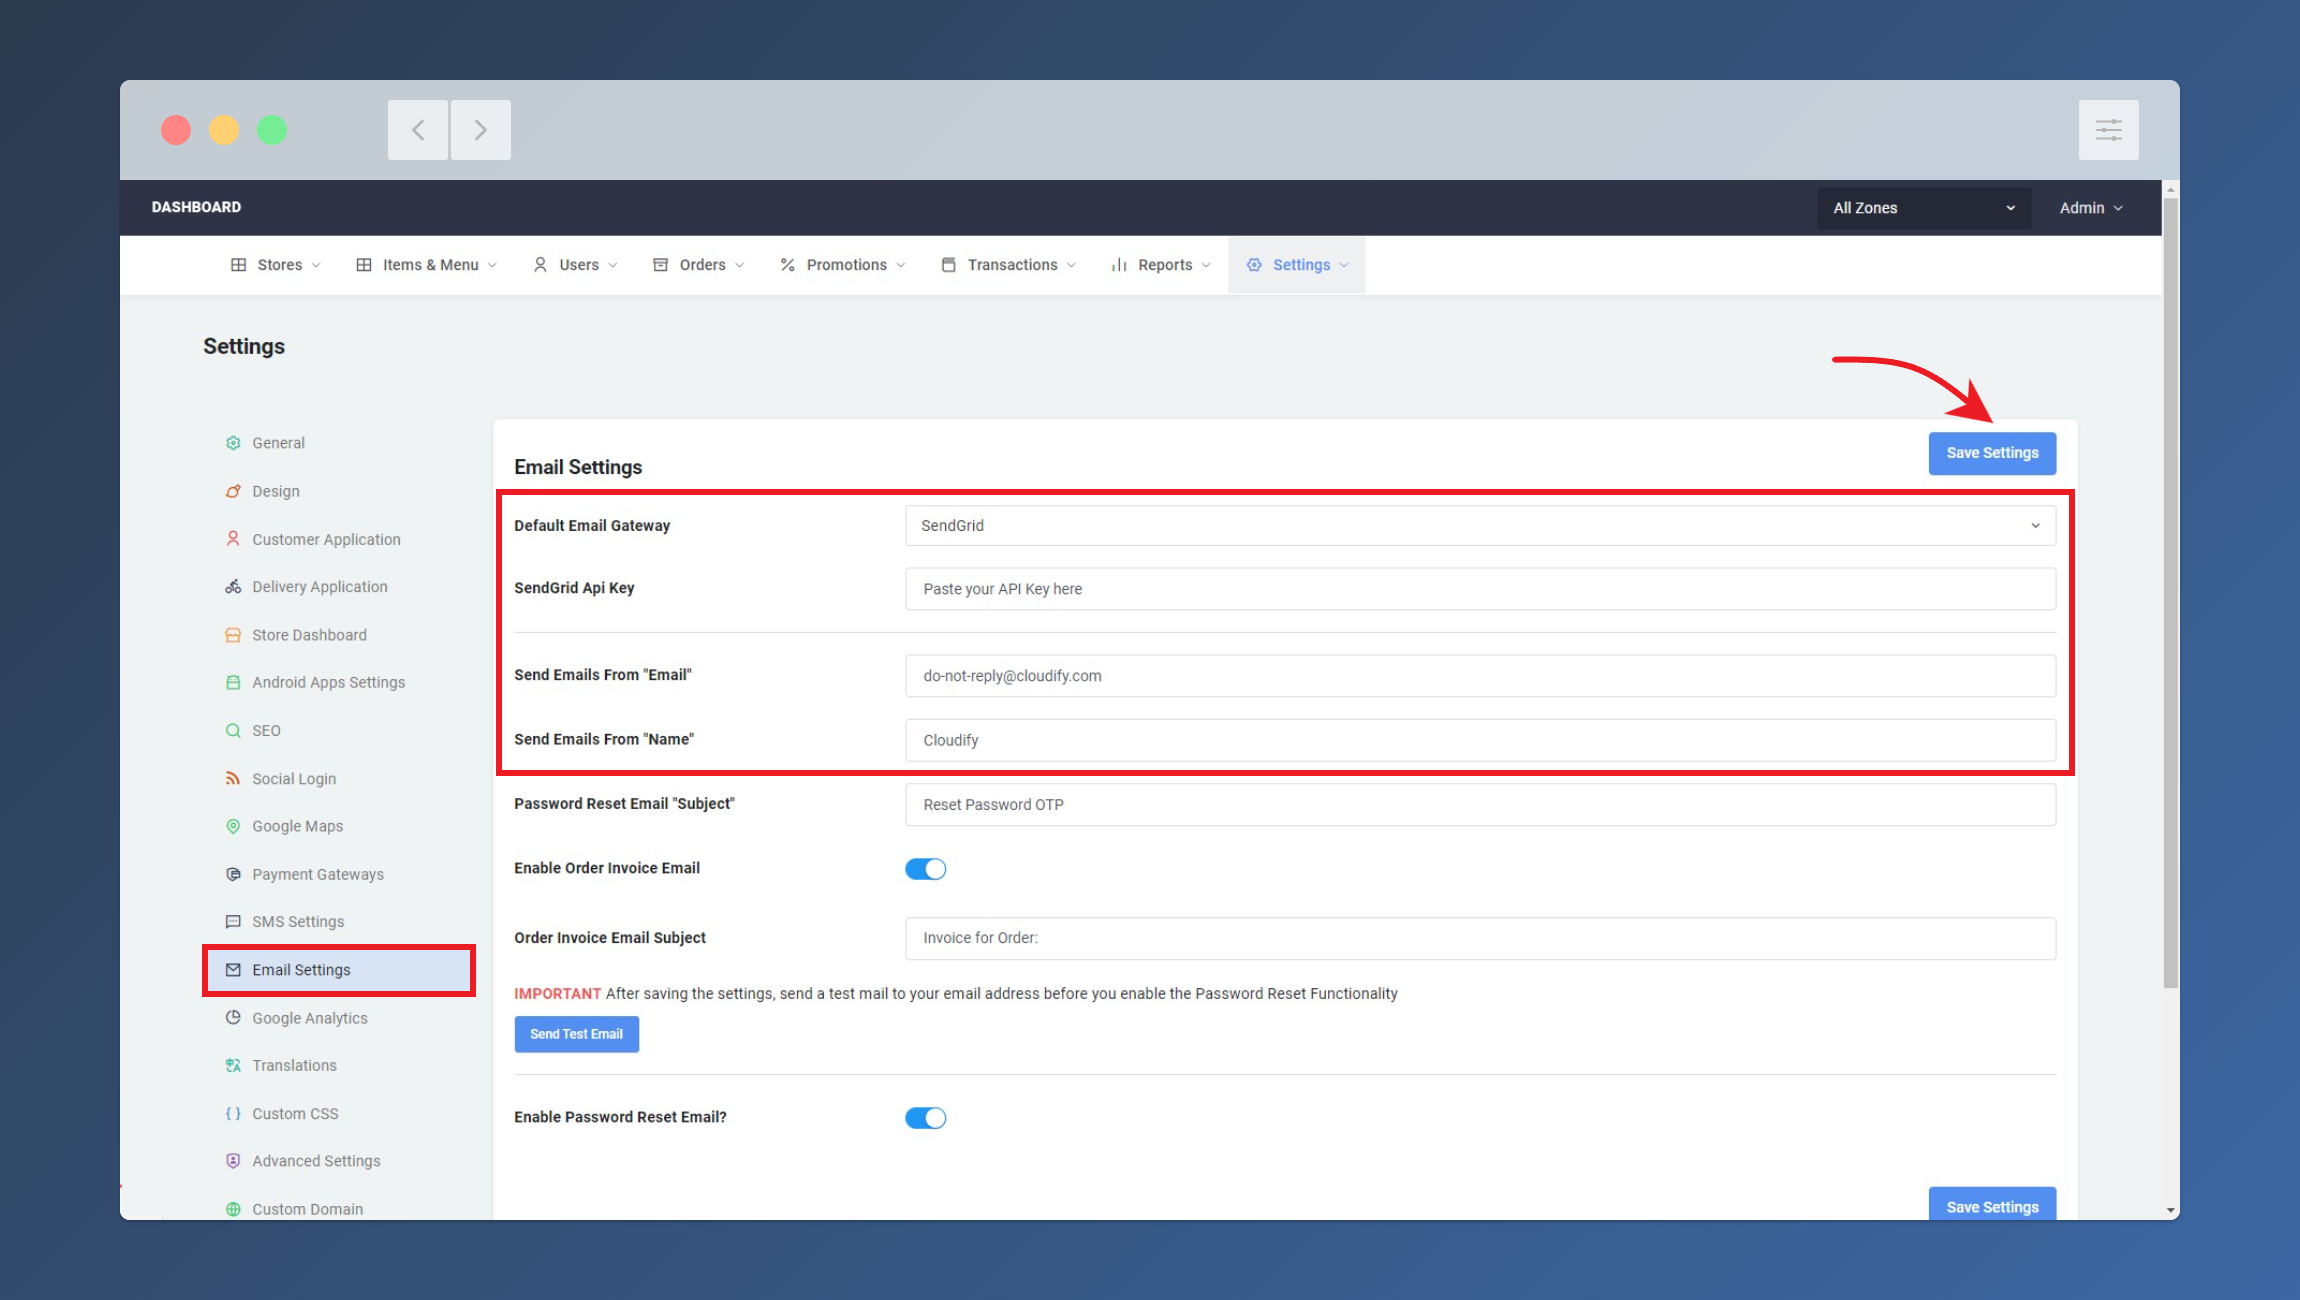Open the Users menu
This screenshot has height=1300, width=2300.
pos(576,265)
